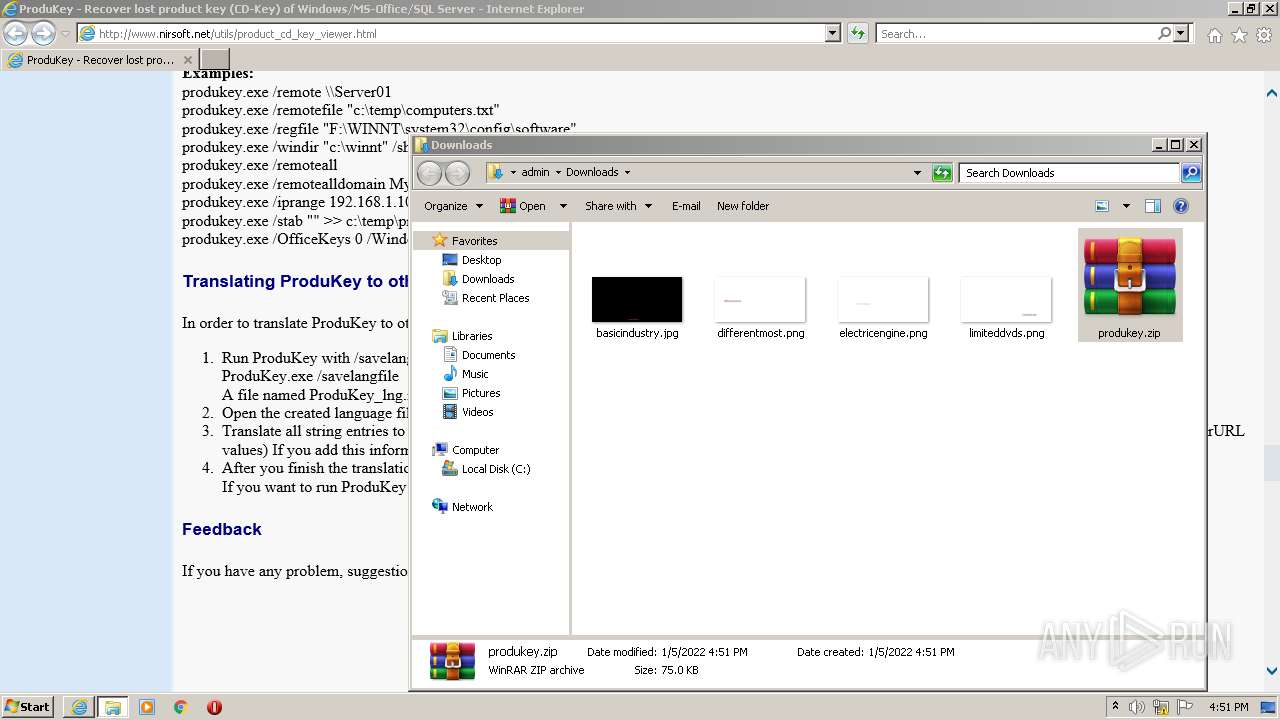Open Windows Media Player from taskbar
Image resolution: width=1280 pixels, height=720 pixels.
(146, 707)
